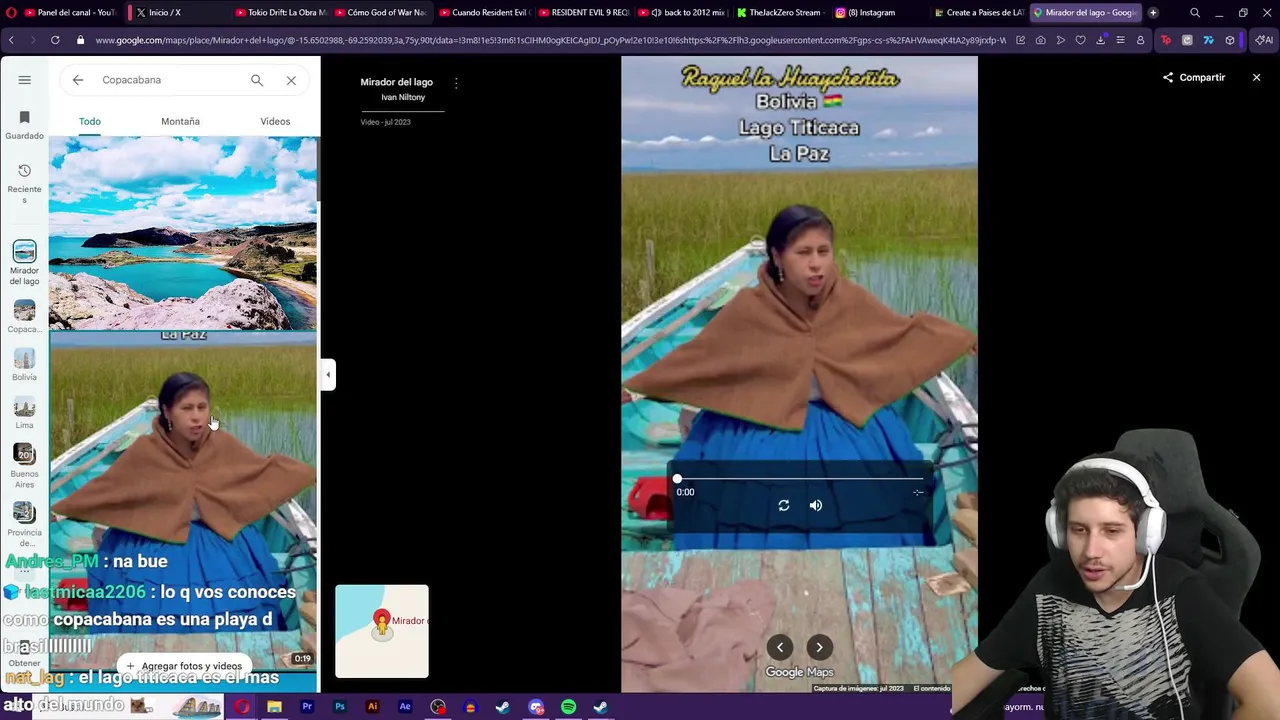Switch to the Montaña photos tab
This screenshot has width=1280, height=720.
[x=180, y=121]
